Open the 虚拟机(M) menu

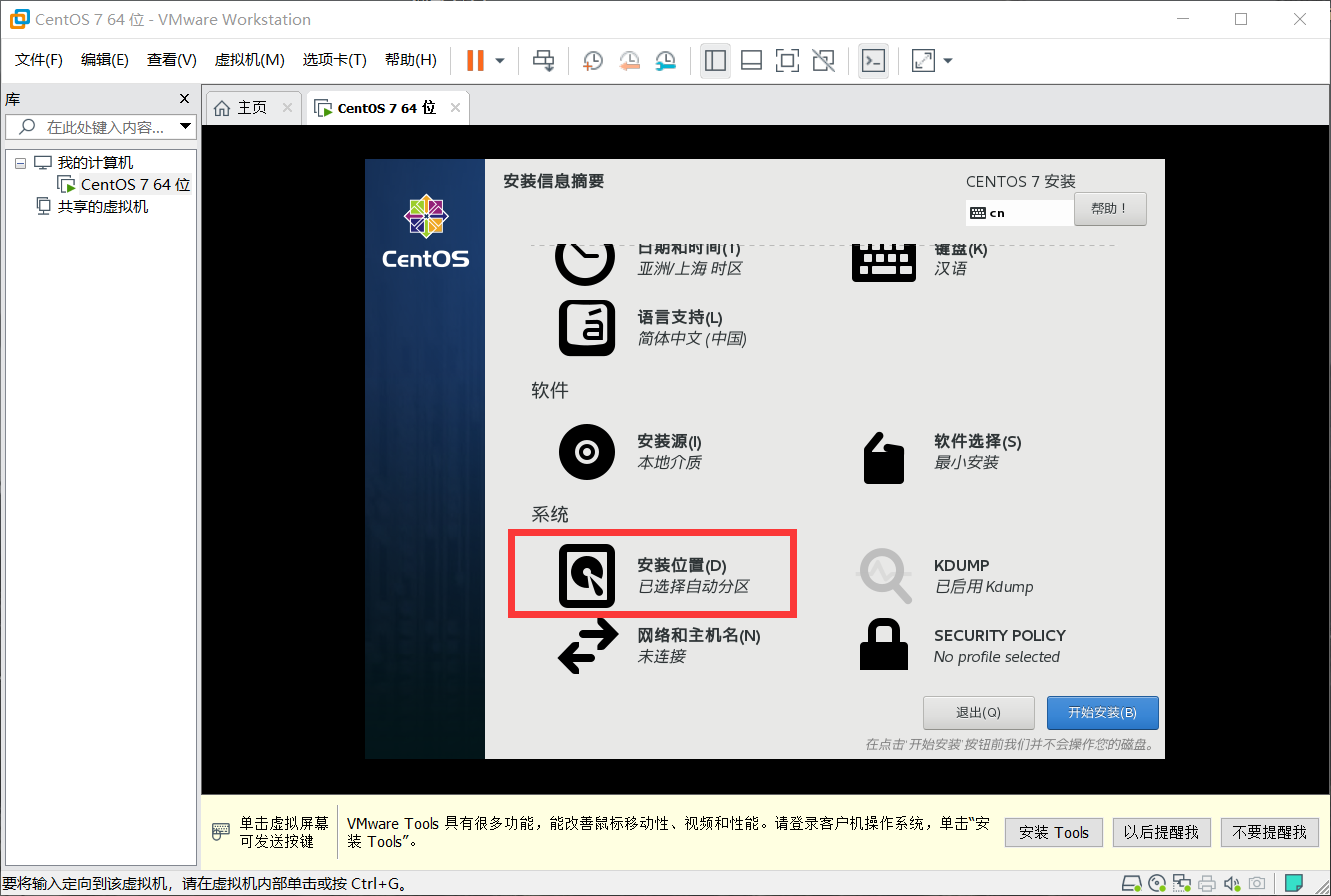(x=249, y=60)
